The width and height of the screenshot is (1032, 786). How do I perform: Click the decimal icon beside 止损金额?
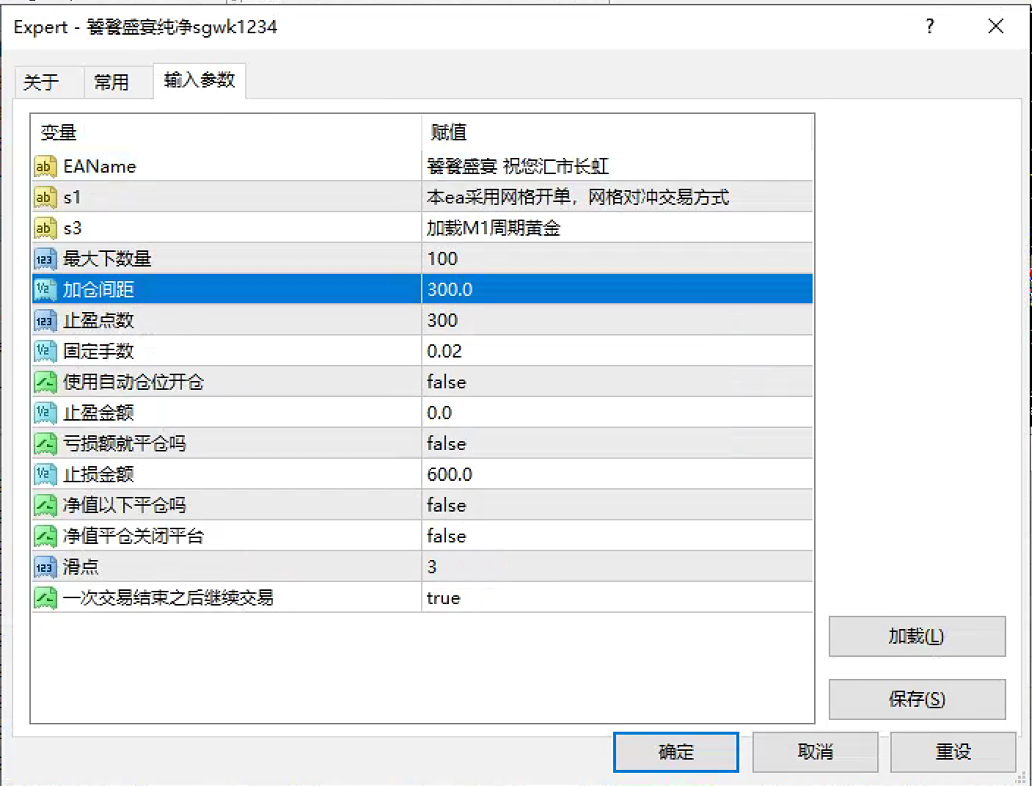tap(46, 474)
